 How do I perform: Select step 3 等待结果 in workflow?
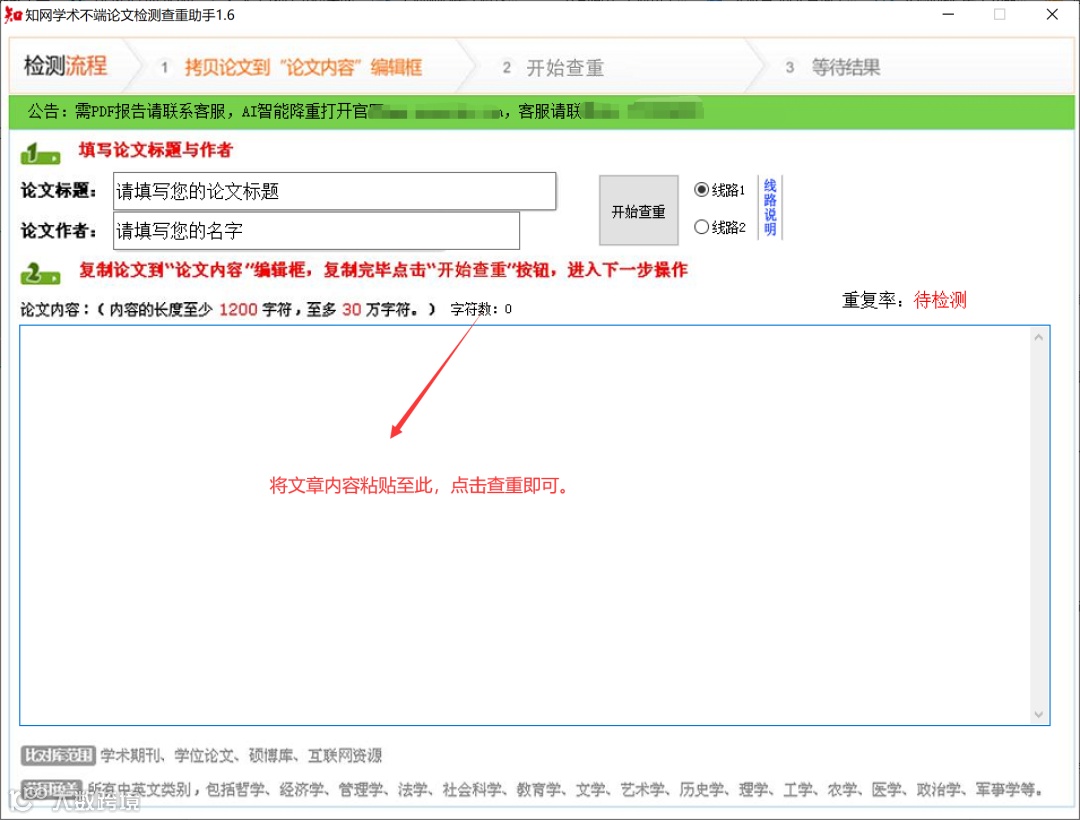833,67
